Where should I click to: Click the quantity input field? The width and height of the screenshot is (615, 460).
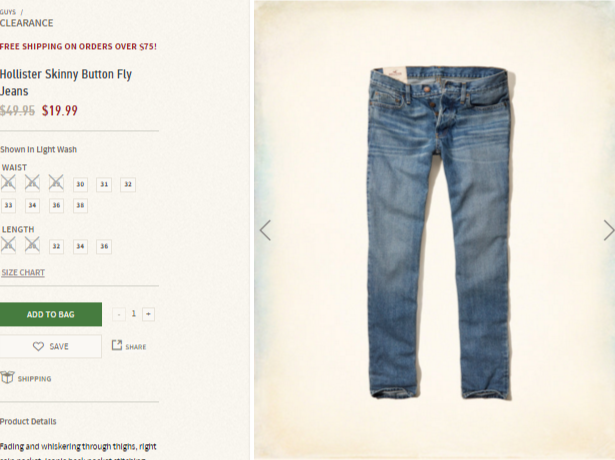tap(134, 314)
